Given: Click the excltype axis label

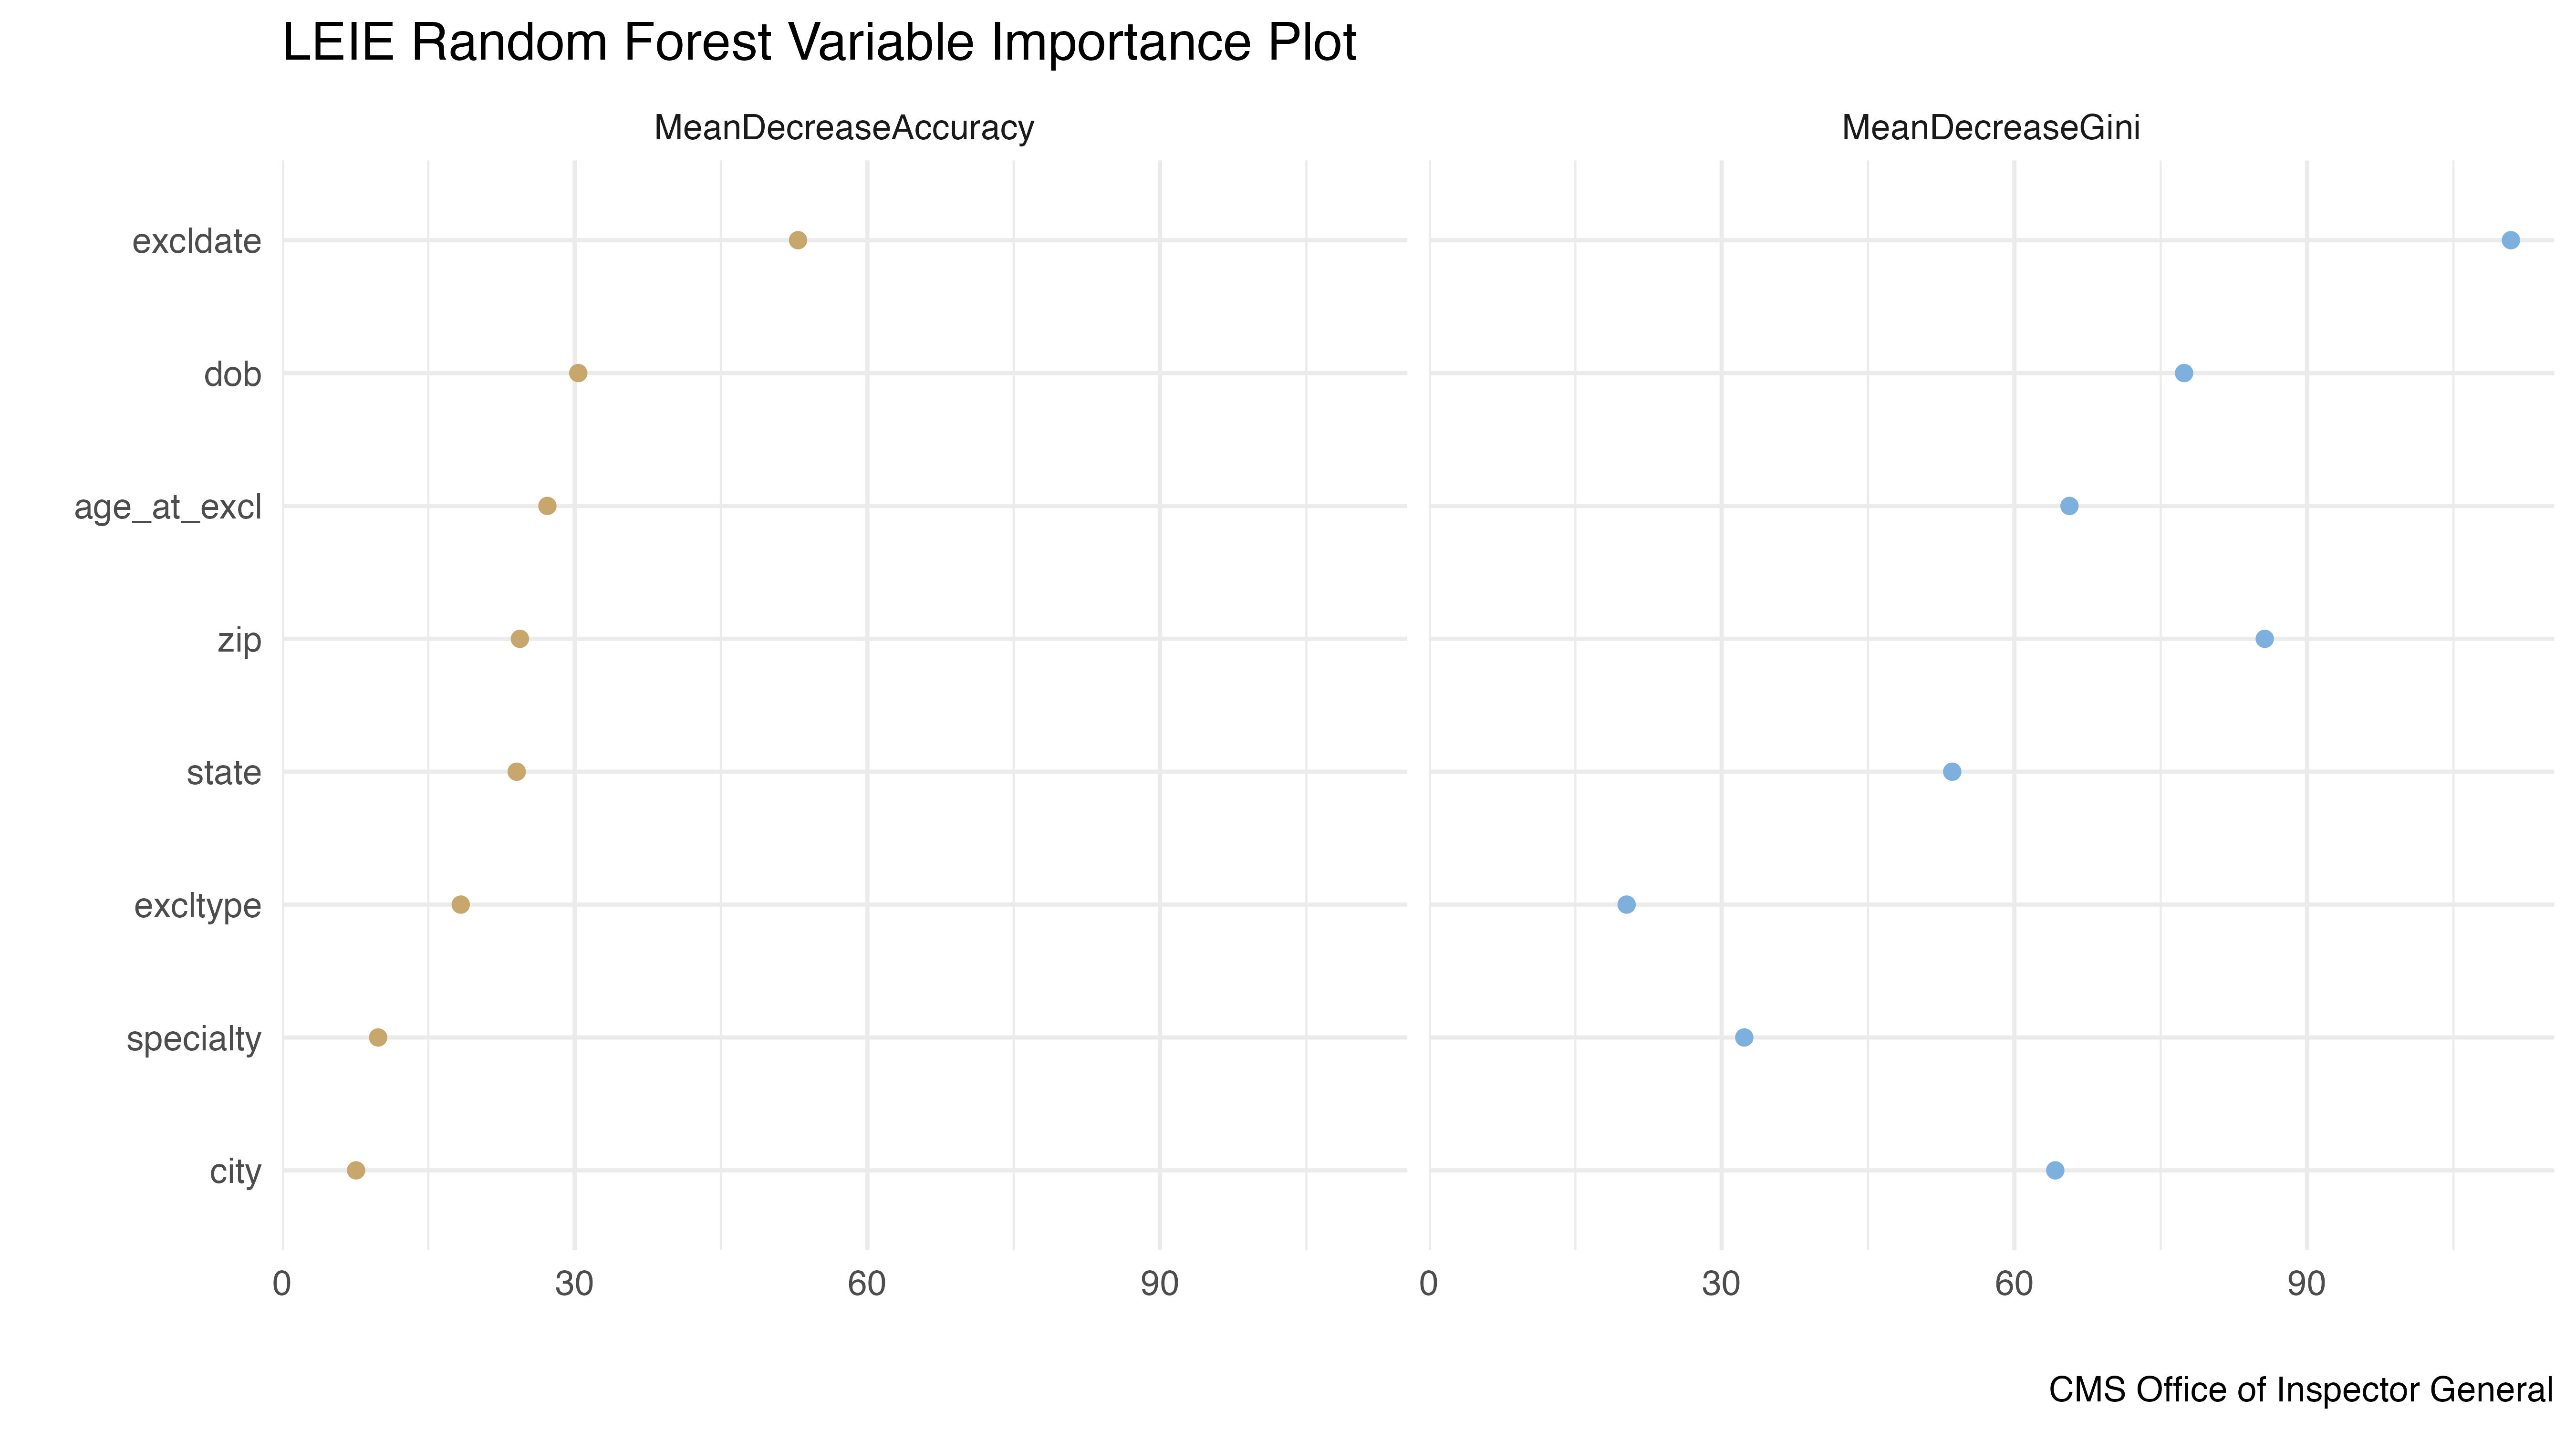Looking at the screenshot, I should (x=198, y=906).
